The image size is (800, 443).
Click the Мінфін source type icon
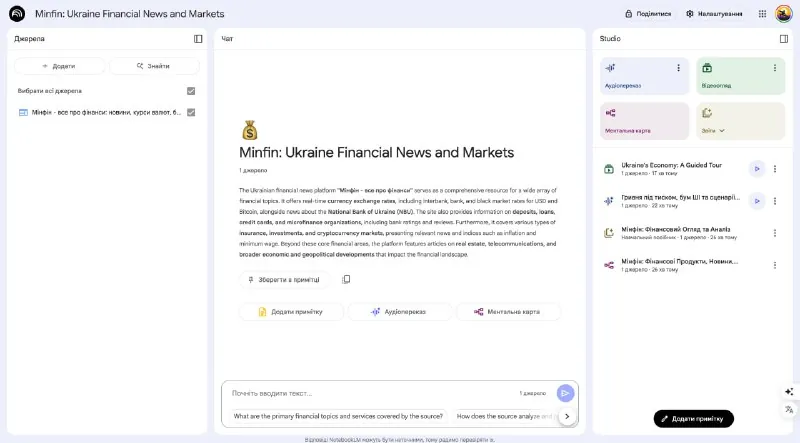pyautogui.click(x=23, y=112)
